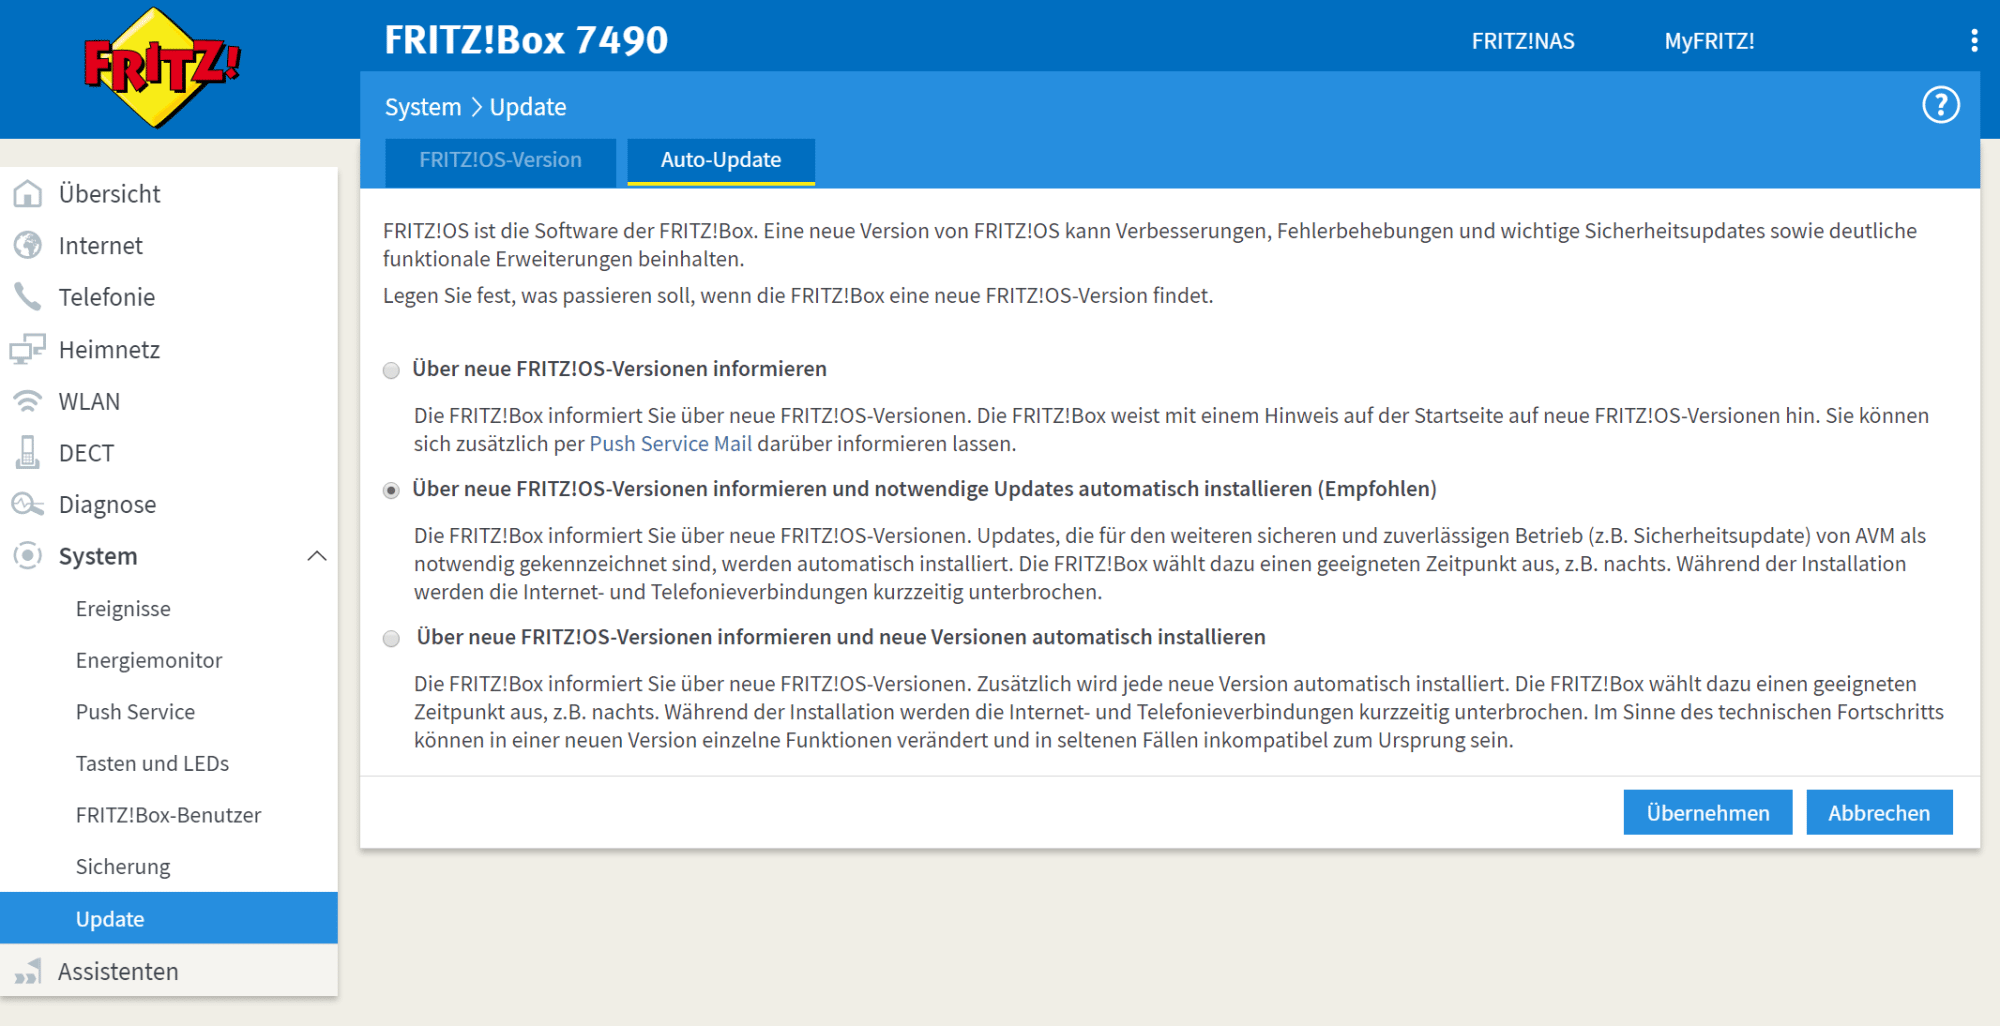Click the Übersicht house icon
Image resolution: width=2000 pixels, height=1026 pixels.
pos(28,193)
